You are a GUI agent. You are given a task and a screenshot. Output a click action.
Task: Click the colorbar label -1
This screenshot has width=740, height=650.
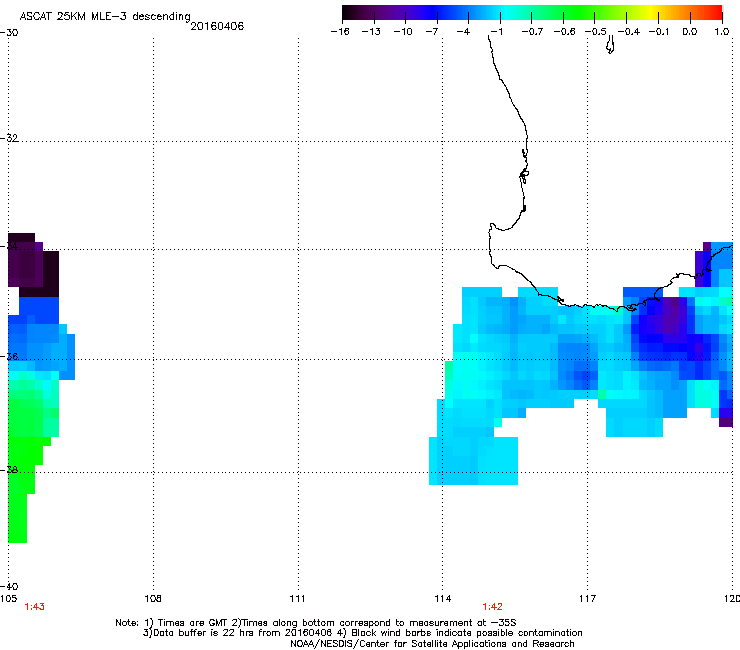pos(496,32)
